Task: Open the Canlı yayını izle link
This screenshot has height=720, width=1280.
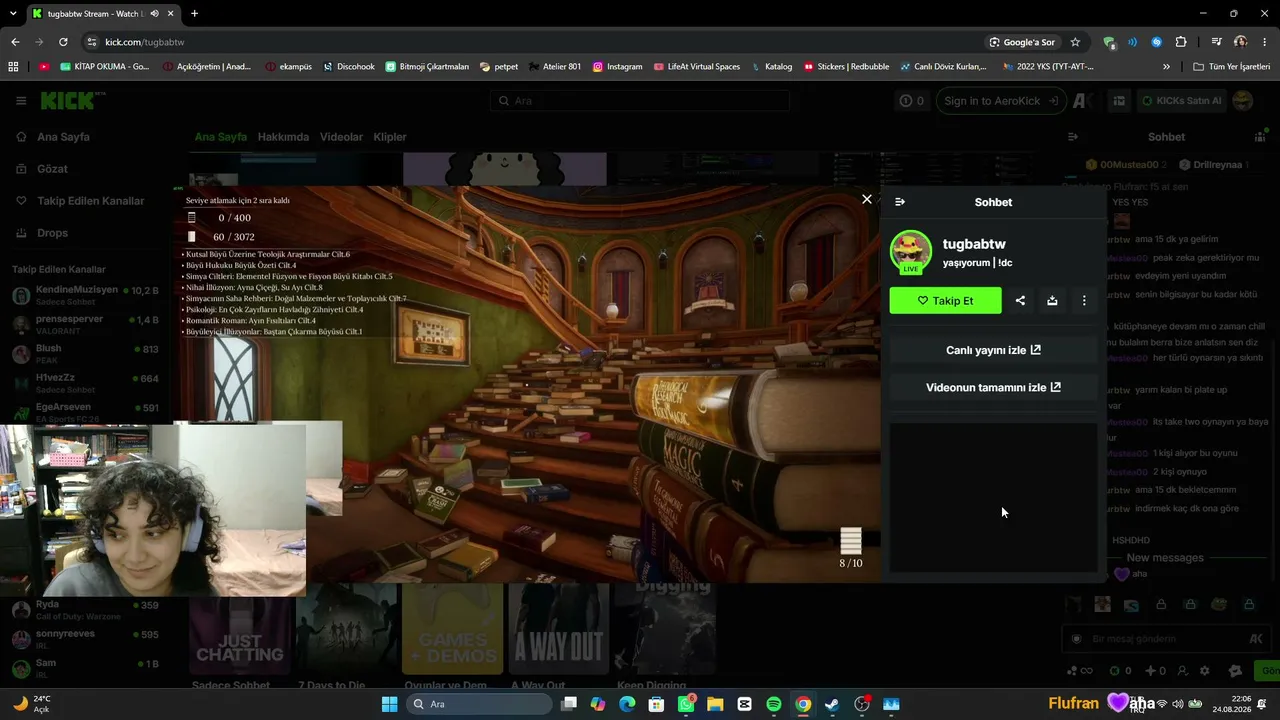Action: (x=993, y=350)
